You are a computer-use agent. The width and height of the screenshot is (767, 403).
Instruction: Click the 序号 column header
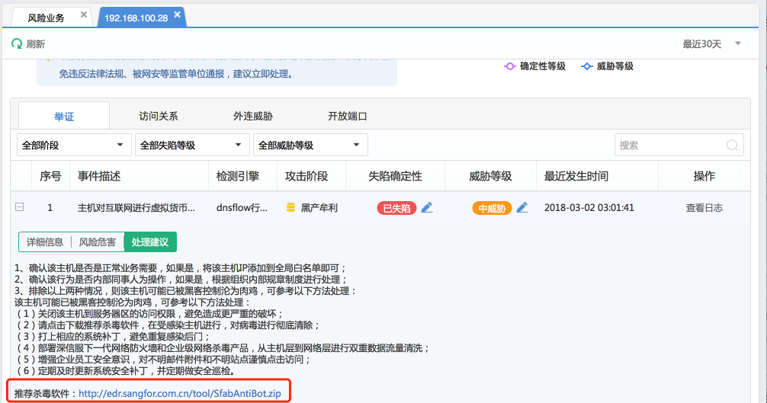pyautogui.click(x=50, y=176)
